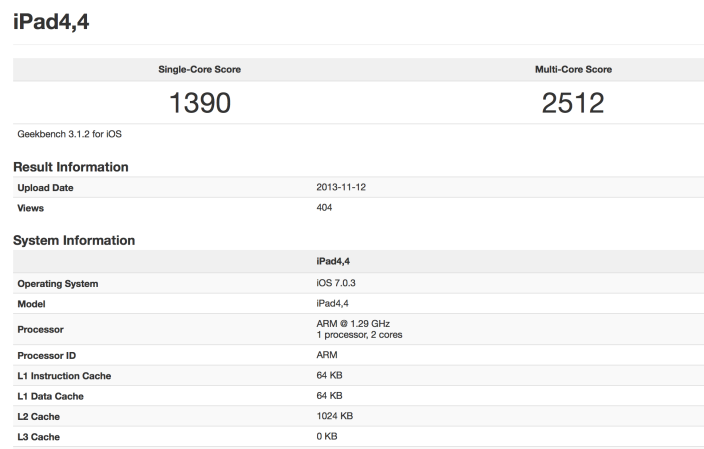Screen dimensions: 704x449
Task: Click the Geekbench 3.1.2 for iOS text
Action: point(67,133)
